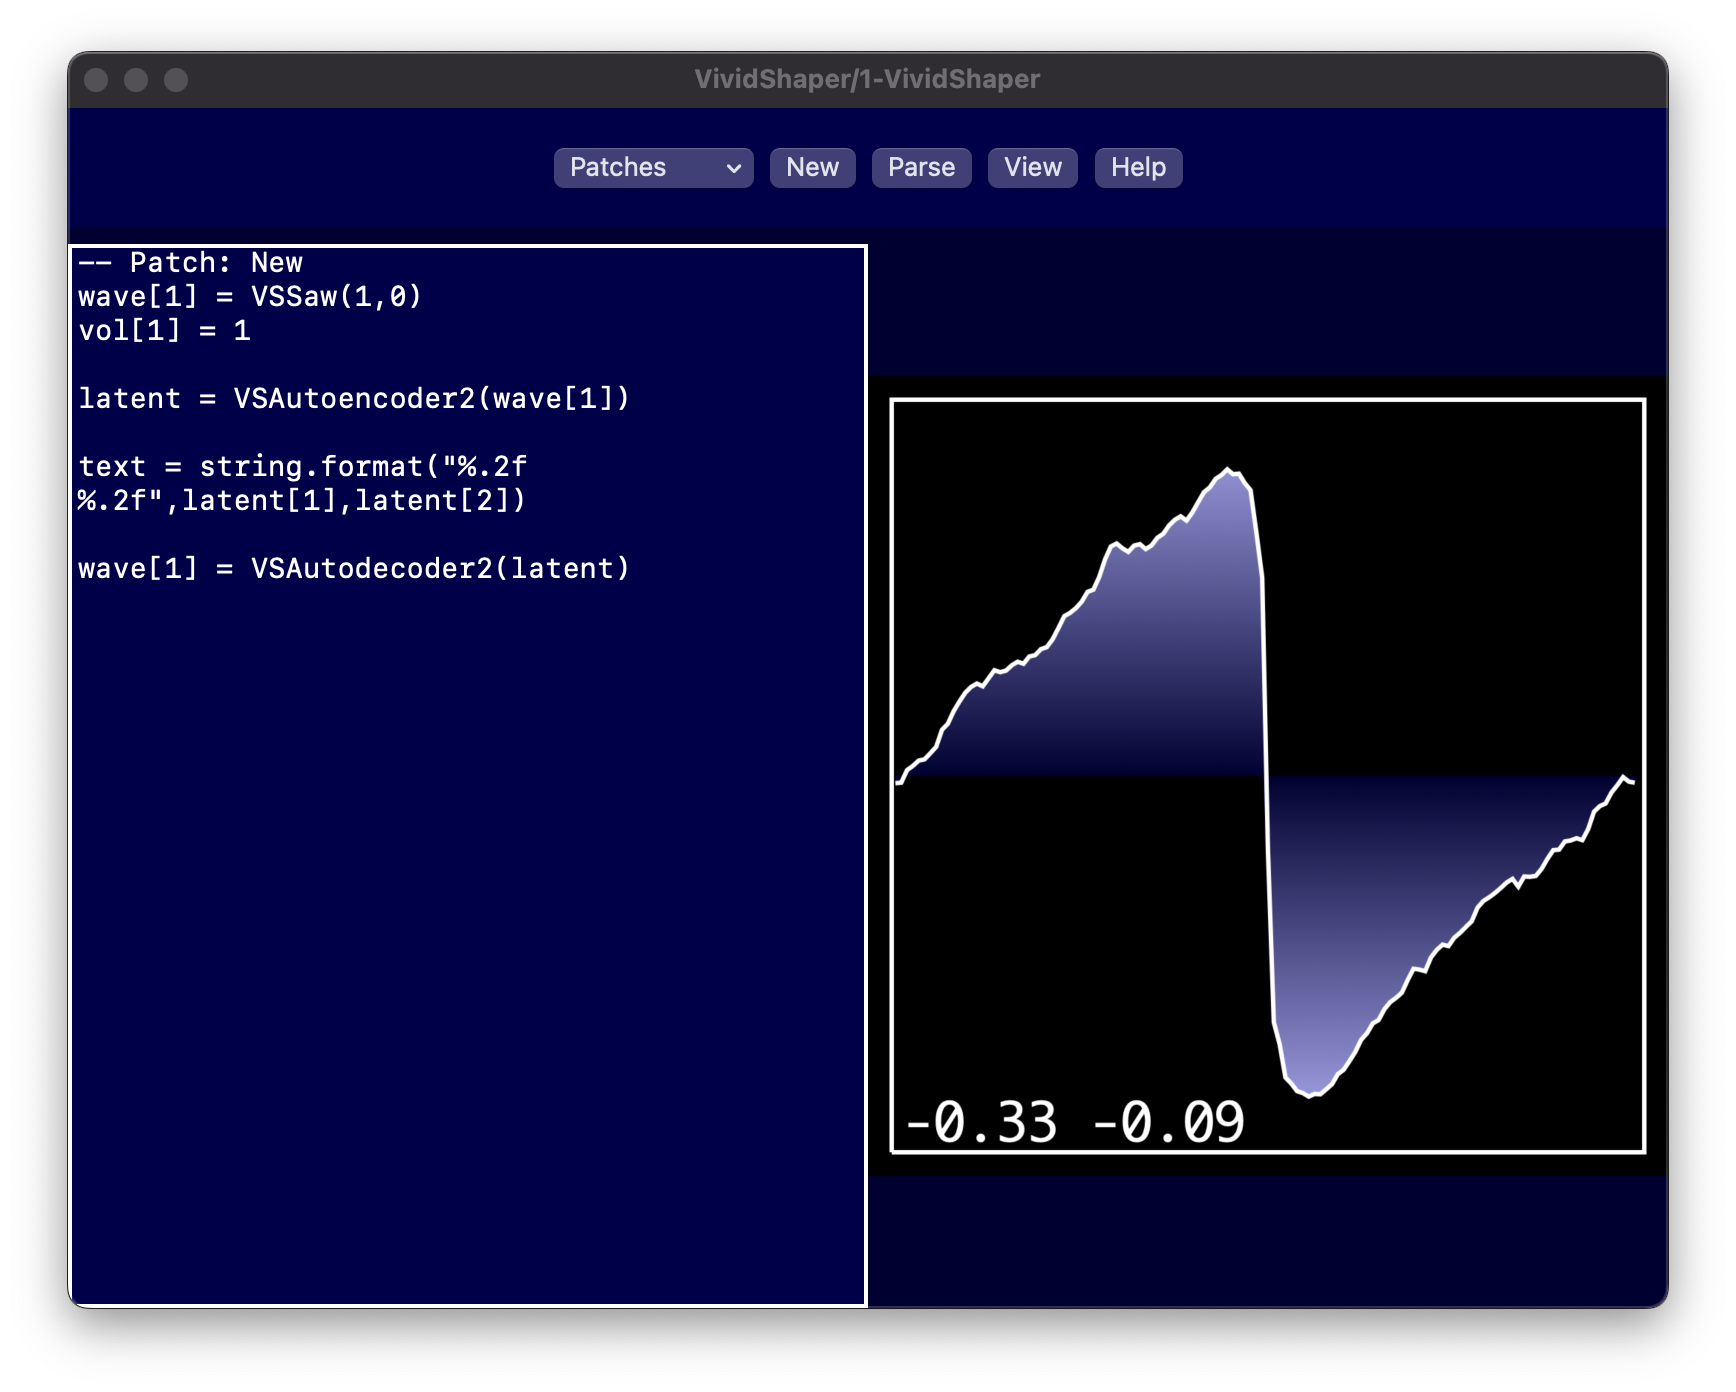Image resolution: width=1736 pixels, height=1392 pixels.
Task: Click the VSAutoencoder2 latent assignment line
Action: pyautogui.click(x=354, y=399)
